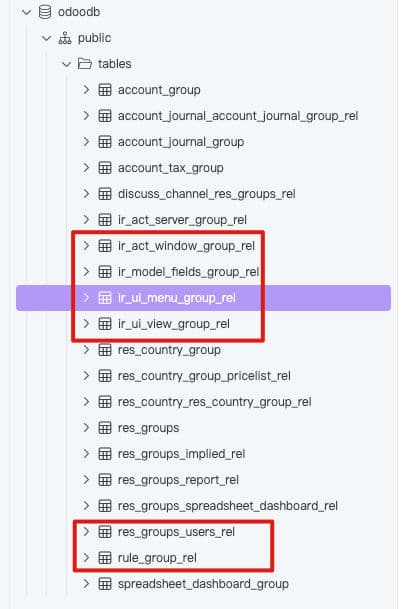This screenshot has height=609, width=418.
Task: Collapse the public schema node
Action: click(x=46, y=38)
